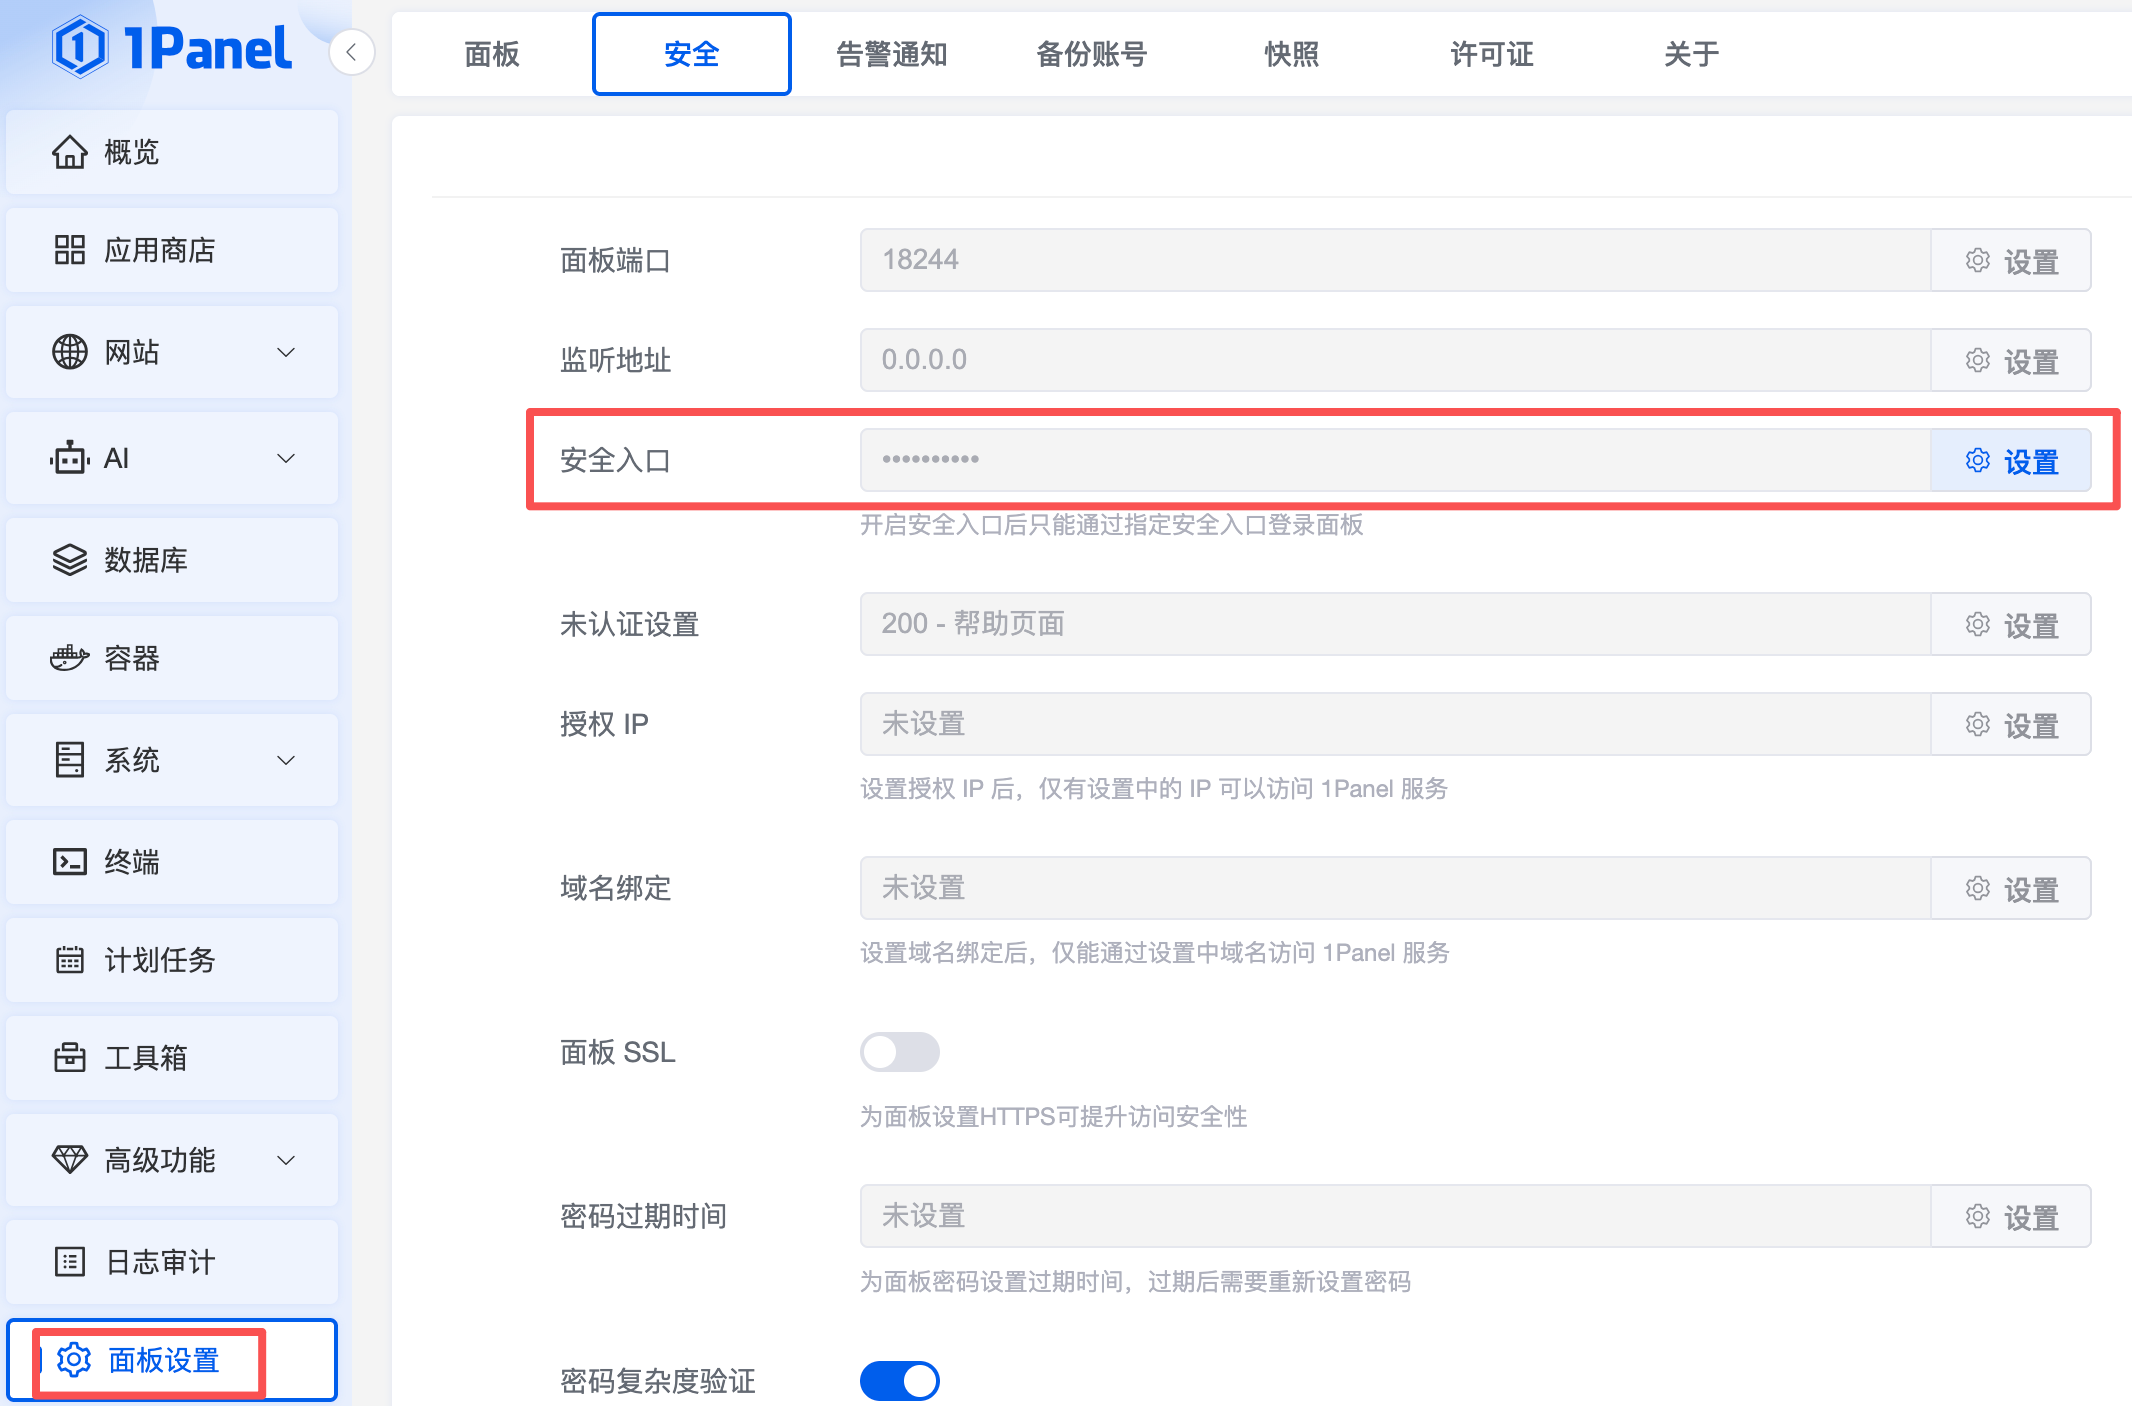Image resolution: width=2132 pixels, height=1406 pixels.
Task: Click the 数据库 layers icon
Action: click(69, 560)
